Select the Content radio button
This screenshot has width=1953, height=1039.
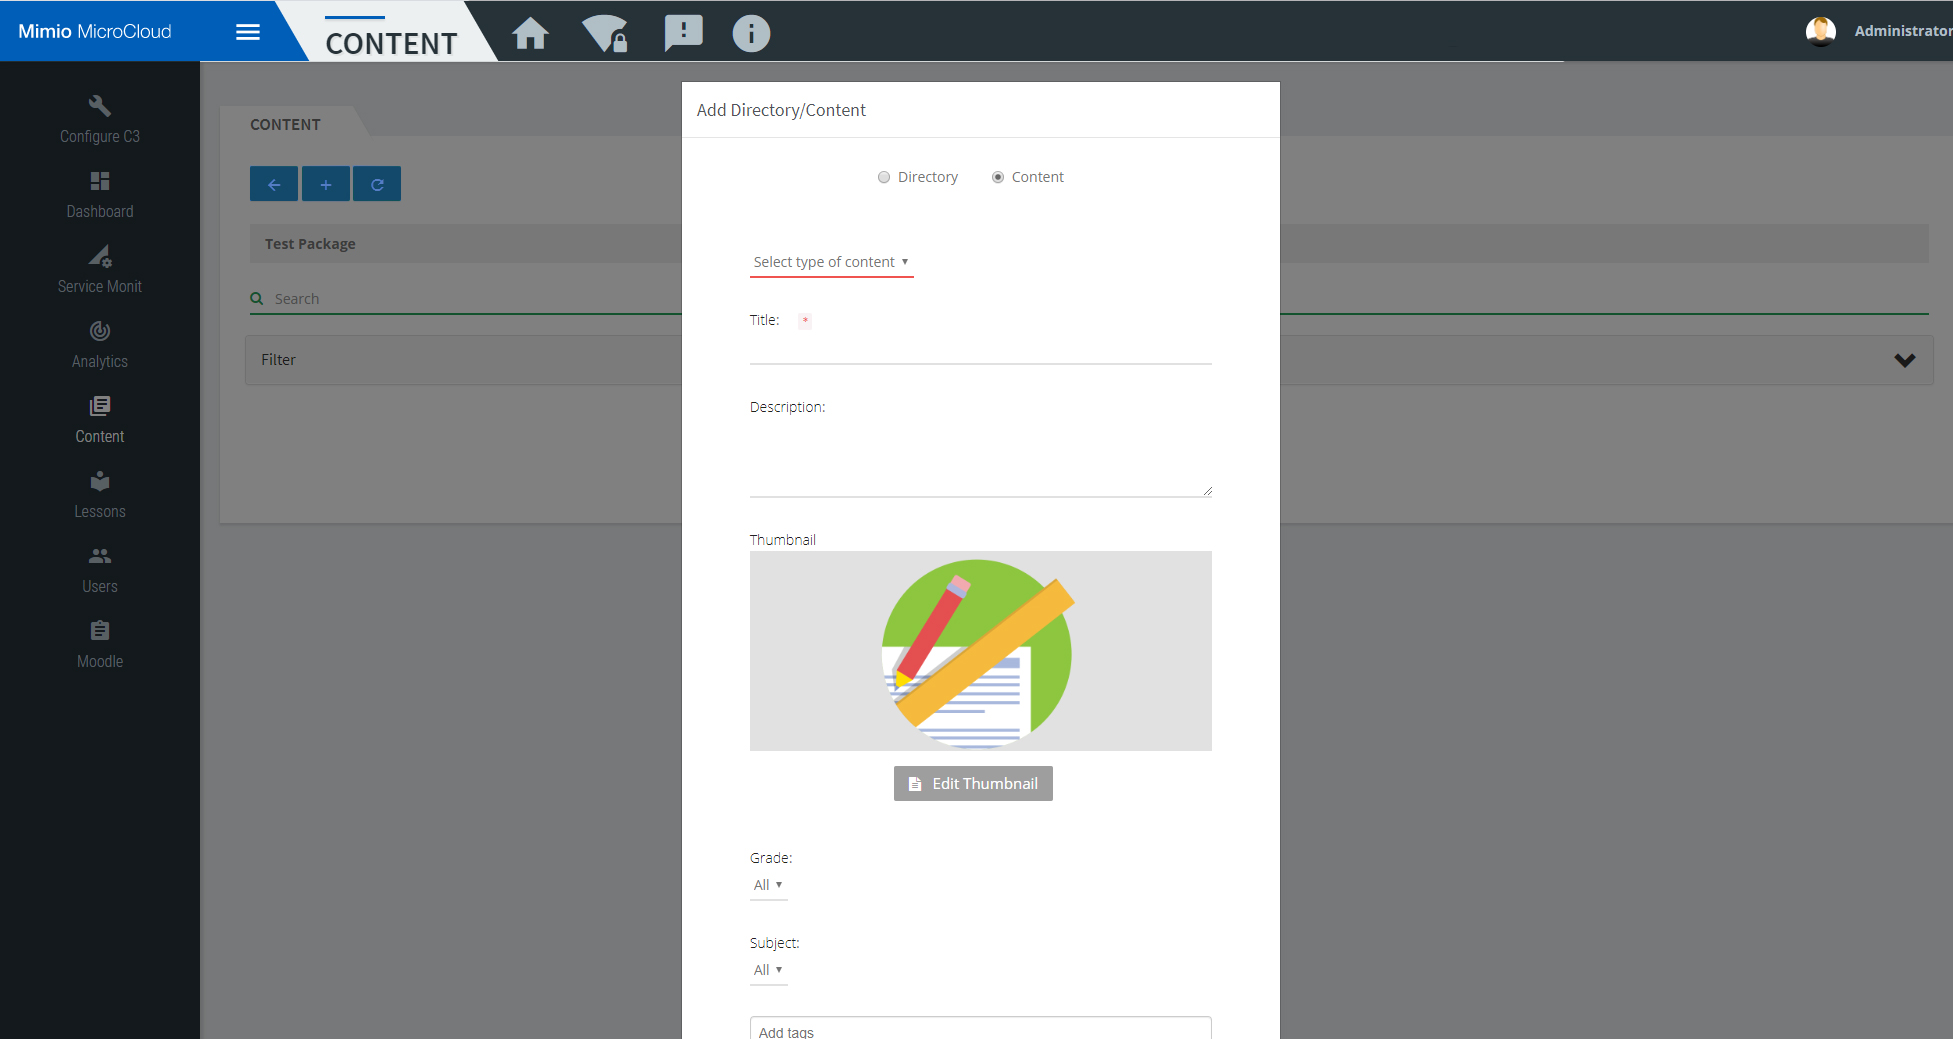point(998,177)
